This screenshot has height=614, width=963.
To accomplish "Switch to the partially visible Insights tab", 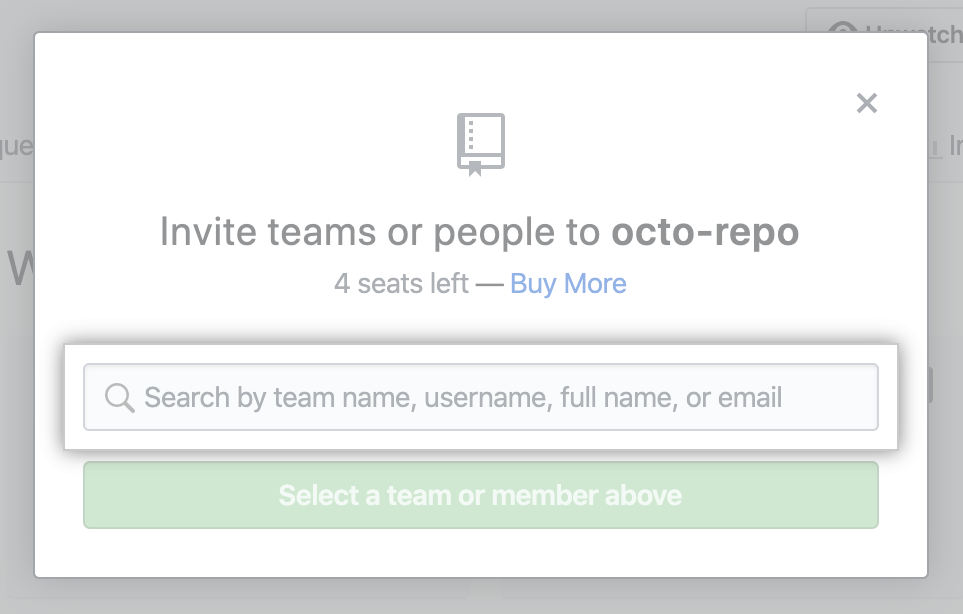I will [x=955, y=147].
